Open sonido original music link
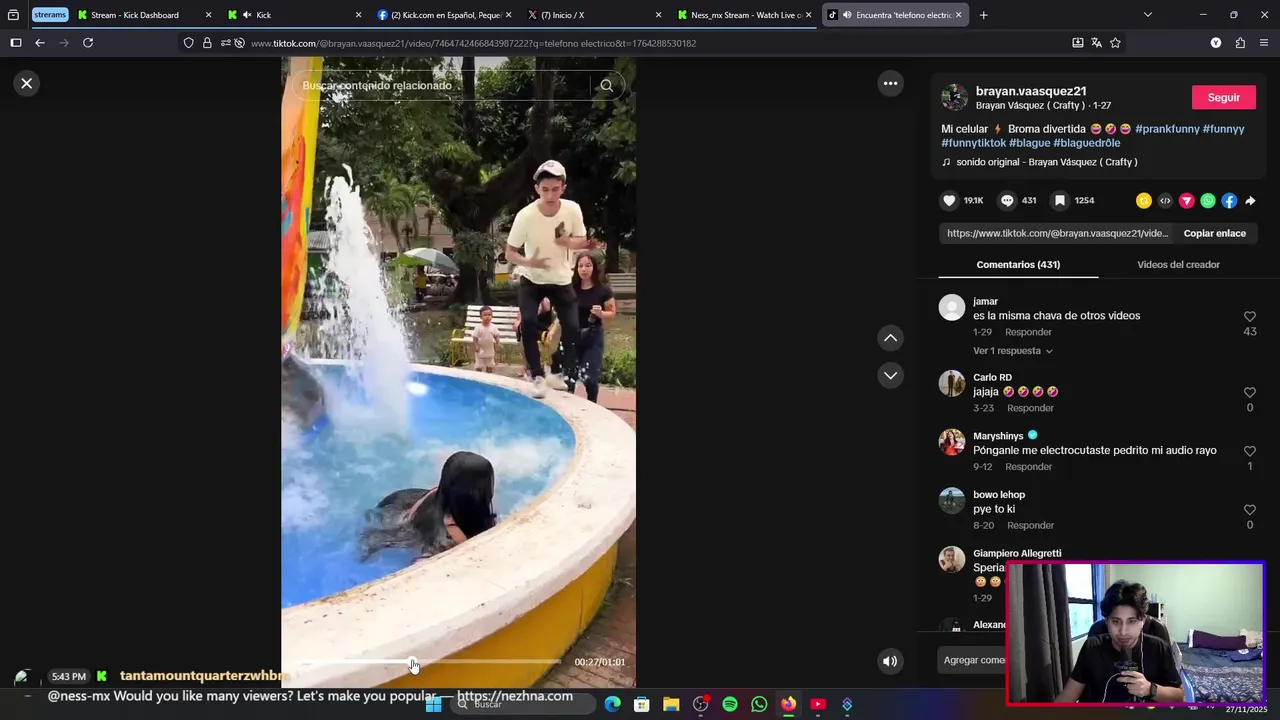The image size is (1280, 720). click(1046, 162)
